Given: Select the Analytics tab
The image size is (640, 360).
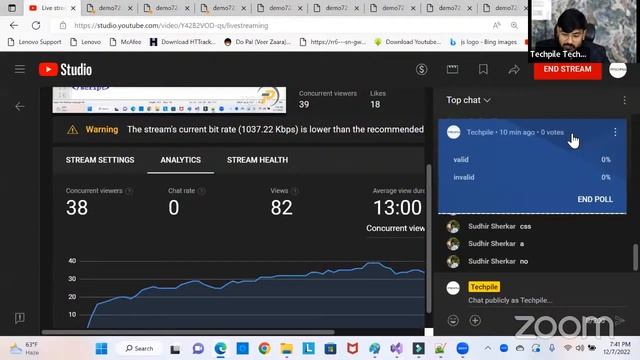Looking at the screenshot, I should click(180, 160).
